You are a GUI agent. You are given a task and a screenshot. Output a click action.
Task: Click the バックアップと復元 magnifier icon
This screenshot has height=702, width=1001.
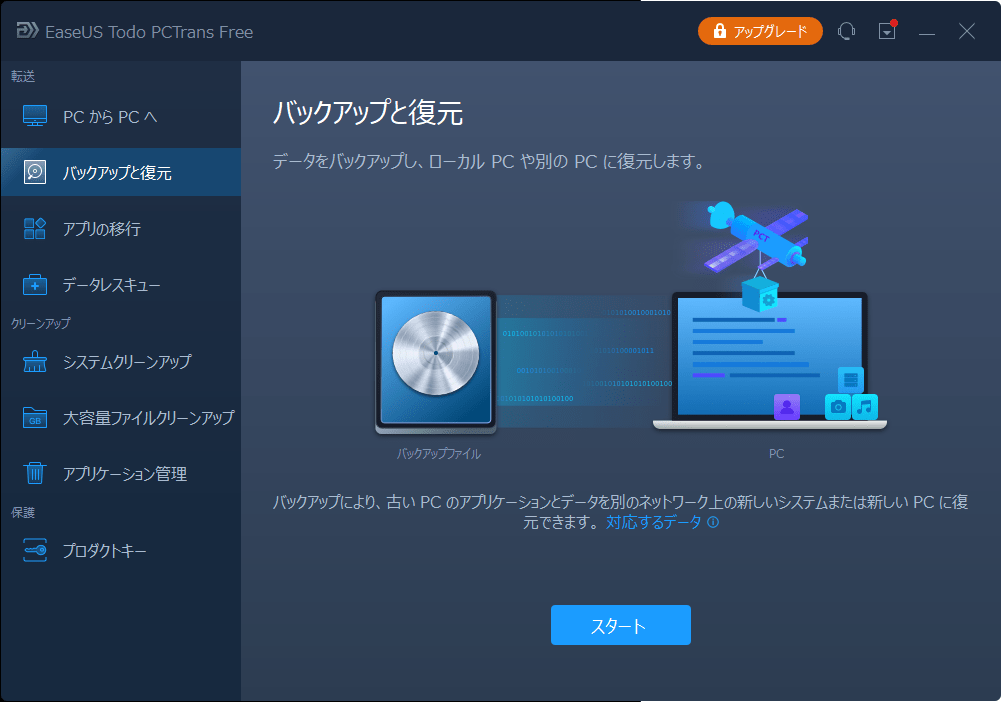[x=34, y=172]
